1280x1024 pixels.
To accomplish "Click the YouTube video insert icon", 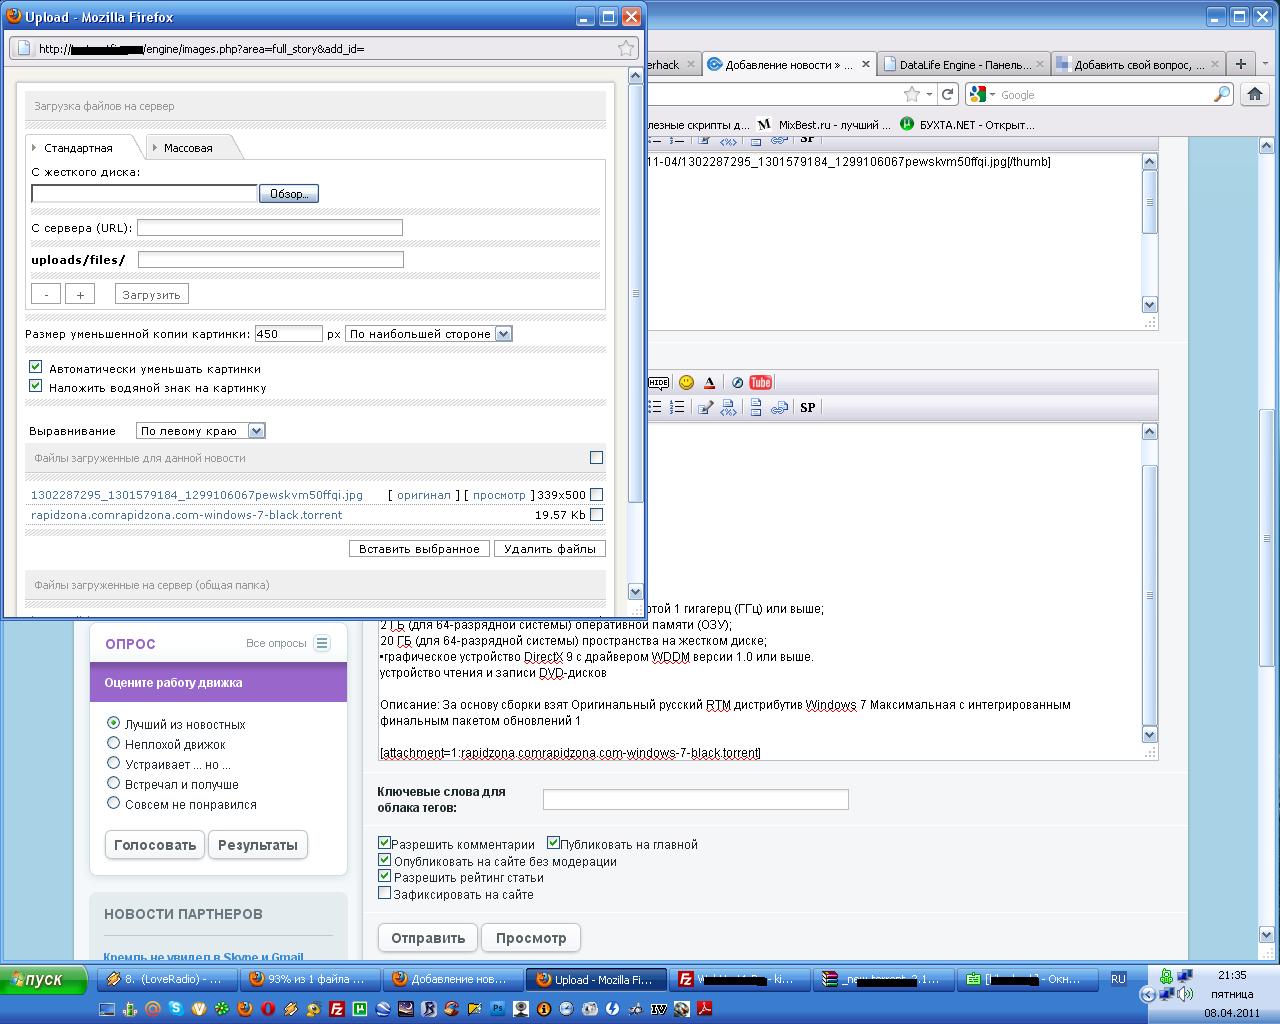I will 760,382.
